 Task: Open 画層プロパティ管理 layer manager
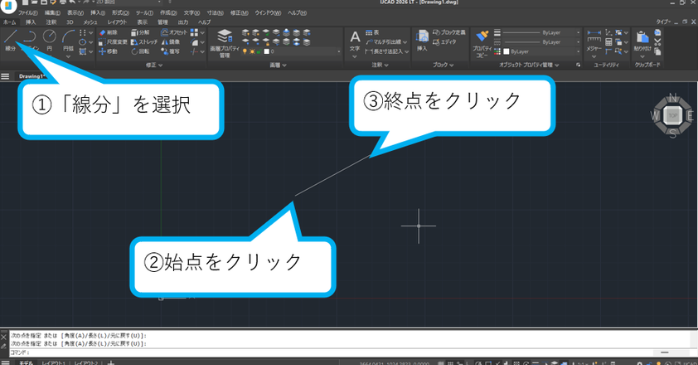tap(225, 43)
